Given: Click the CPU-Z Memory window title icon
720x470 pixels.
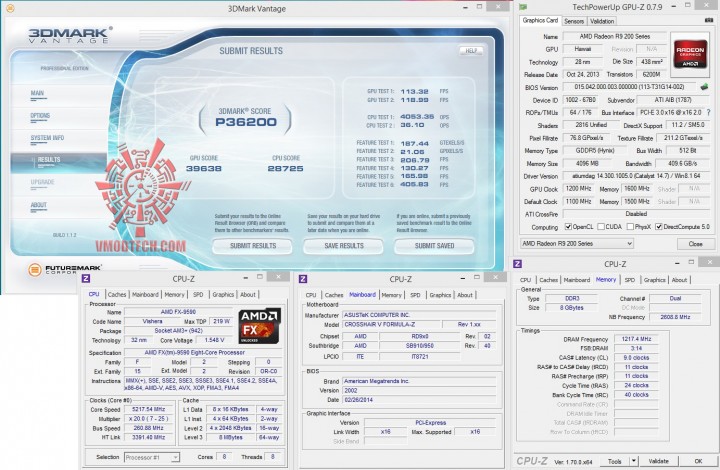Looking at the screenshot, I should 518,264.
